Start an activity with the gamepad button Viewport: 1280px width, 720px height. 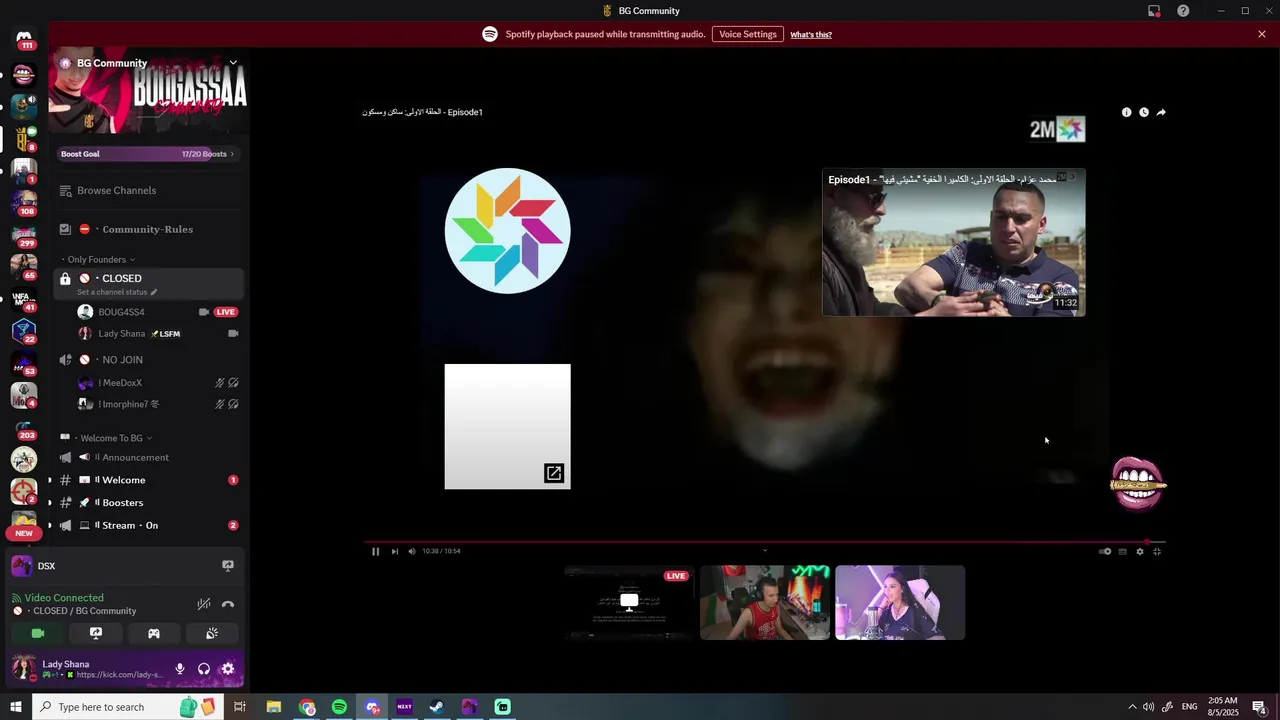(x=154, y=633)
